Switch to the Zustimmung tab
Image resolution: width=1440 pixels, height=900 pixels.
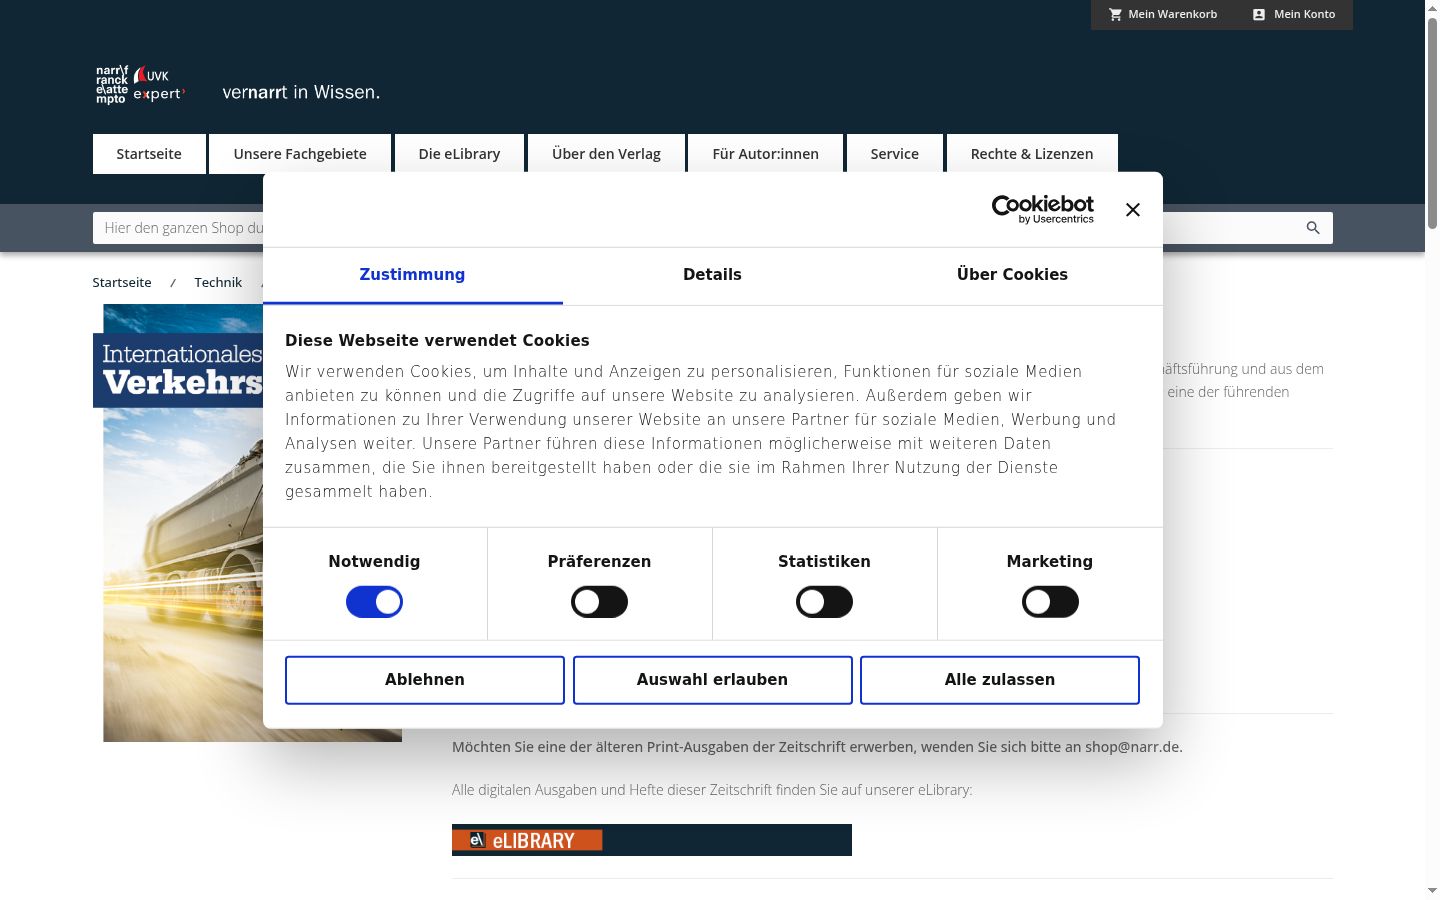412,275
